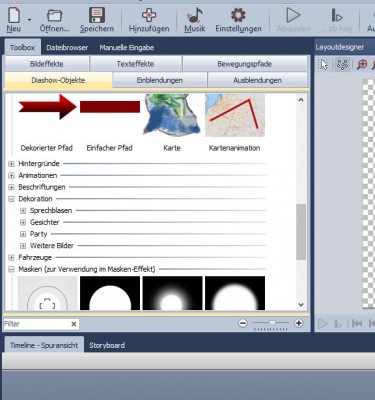Collapse the Dekoration tree section
Viewport: 375px width, 400px height.
pyautogui.click(x=11, y=199)
